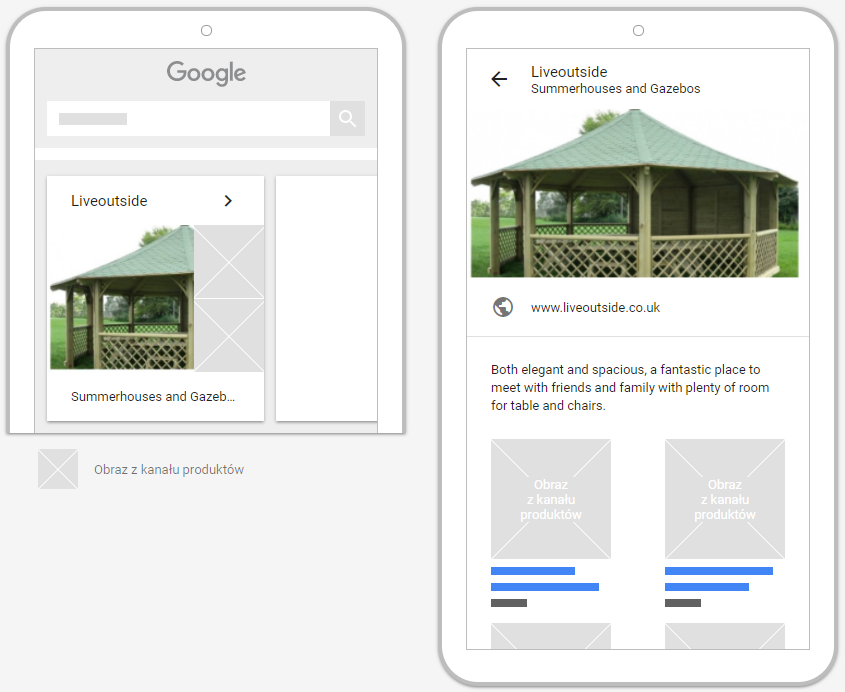Click the Google logo
This screenshot has height=692, width=845.
pyautogui.click(x=206, y=73)
